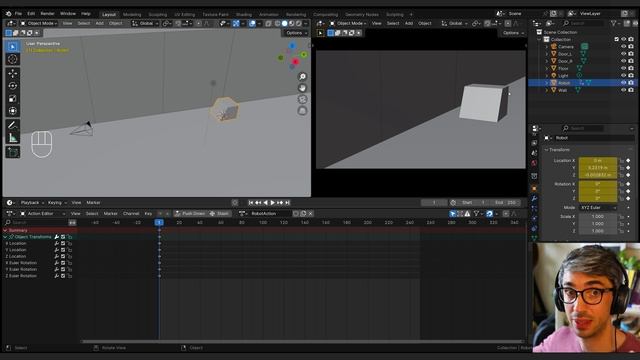This screenshot has height=360, width=640.
Task: Toggle X-ray display in left viewport header
Action: (269, 23)
